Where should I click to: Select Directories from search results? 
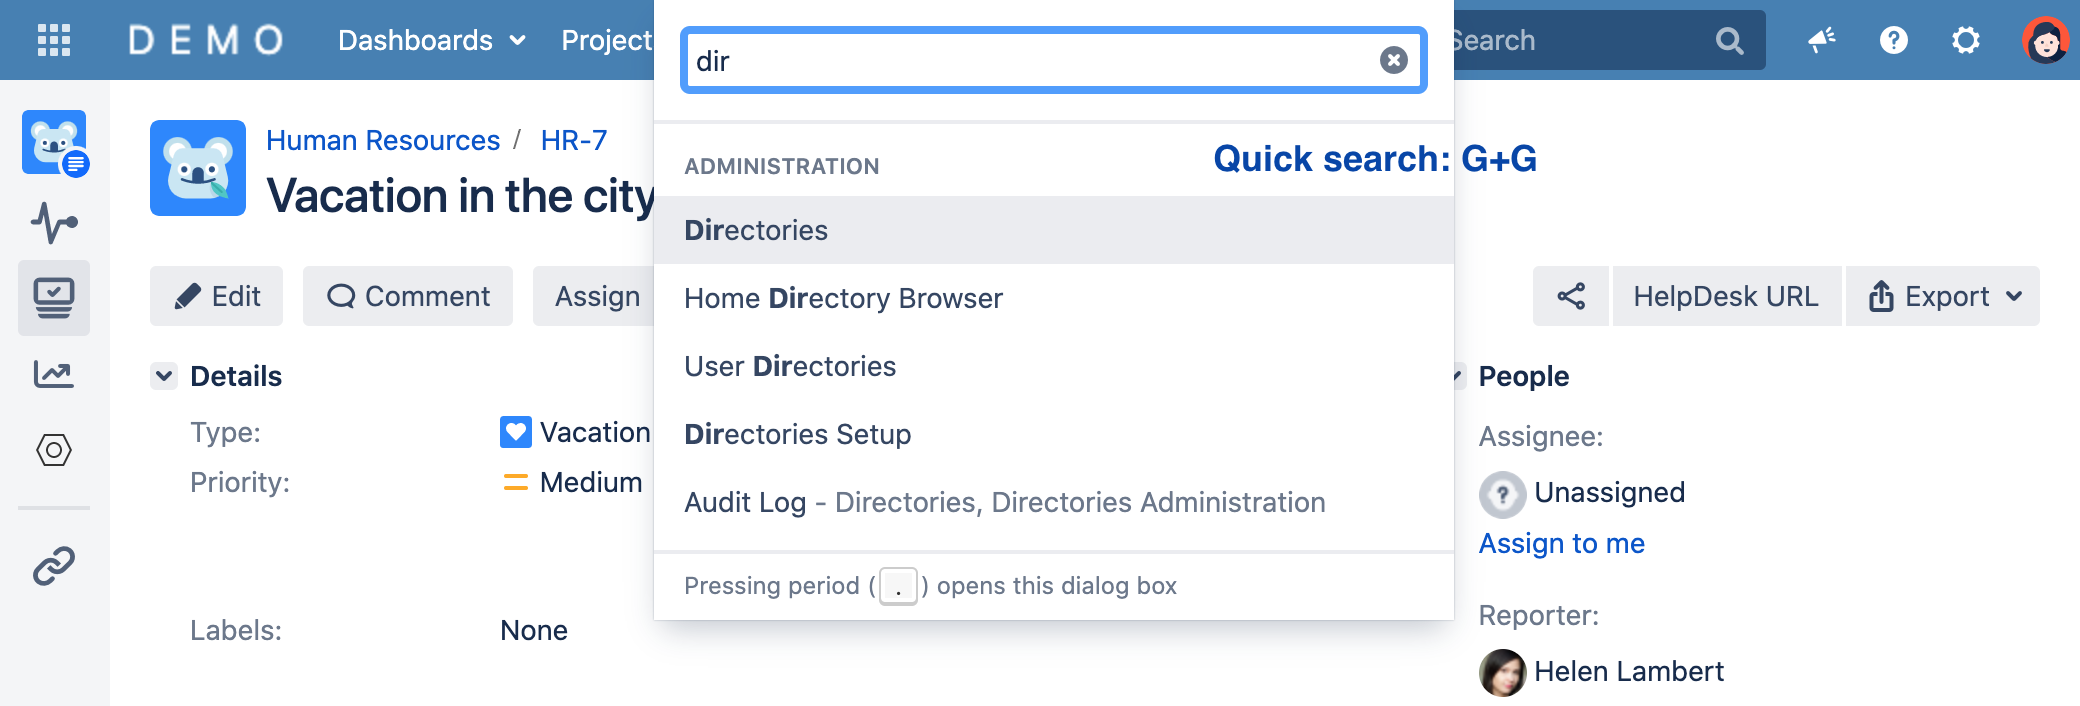[x=756, y=230]
